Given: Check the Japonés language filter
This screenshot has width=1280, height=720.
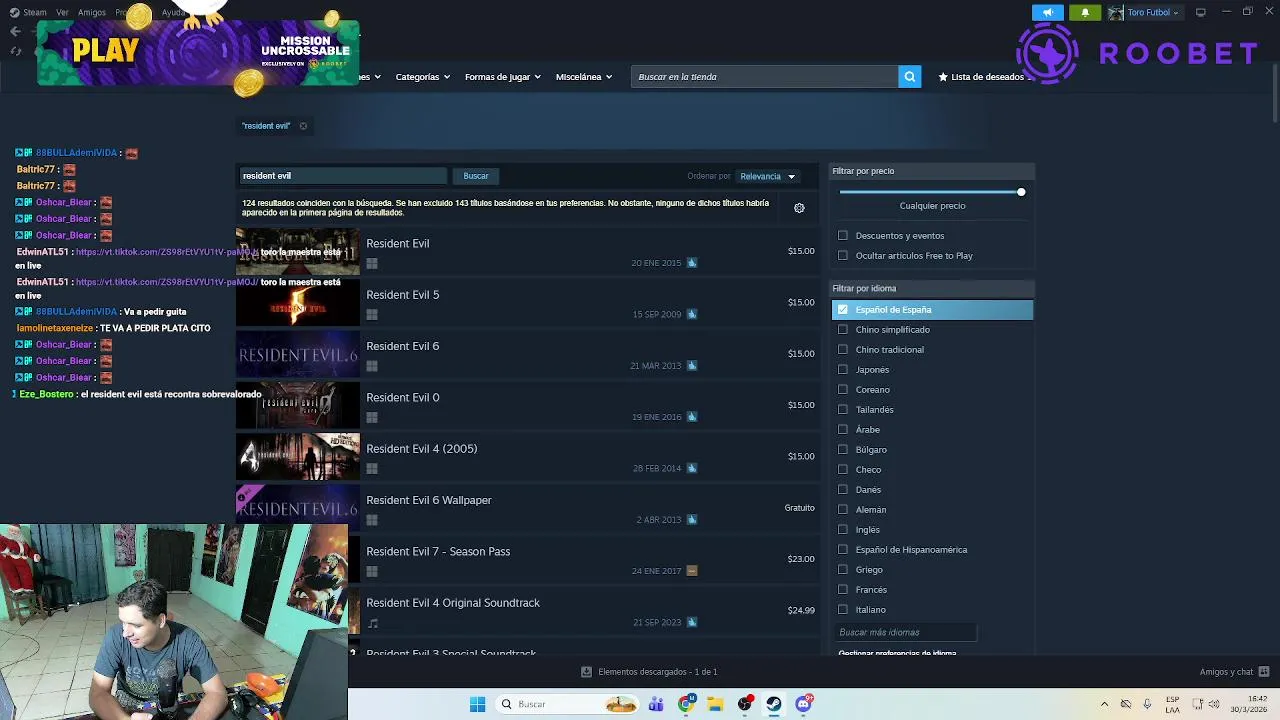Looking at the screenshot, I should pos(843,370).
